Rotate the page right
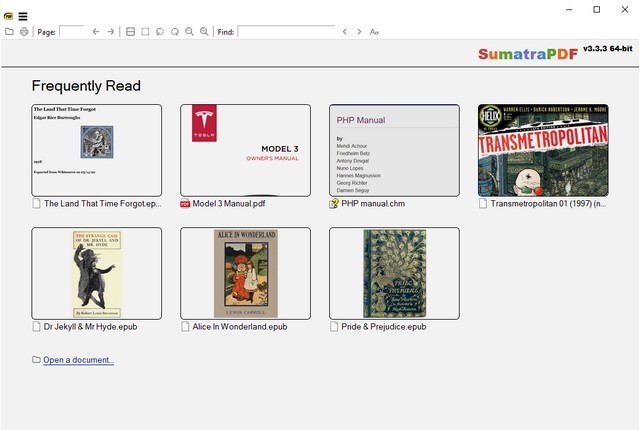The width and height of the screenshot is (640, 430). coord(174,32)
